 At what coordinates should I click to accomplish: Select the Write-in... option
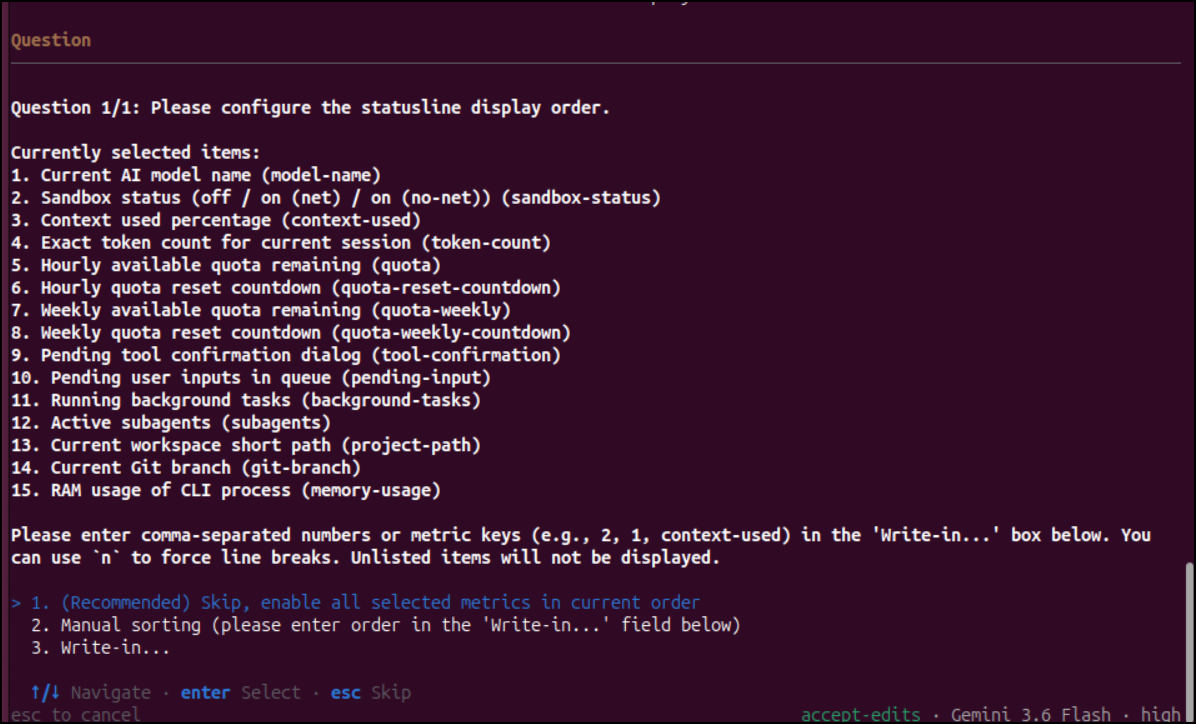coord(101,648)
